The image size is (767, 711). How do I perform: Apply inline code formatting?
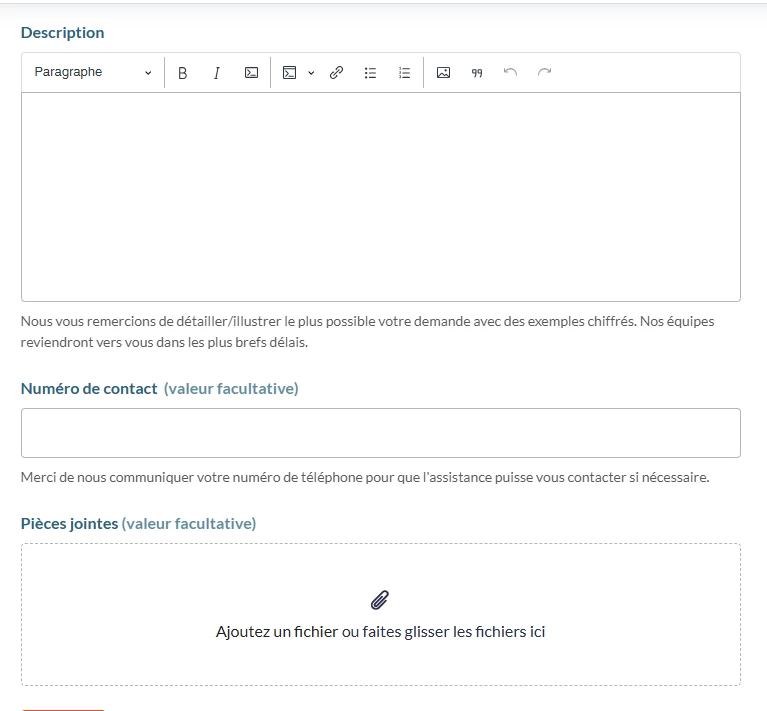[x=251, y=73]
